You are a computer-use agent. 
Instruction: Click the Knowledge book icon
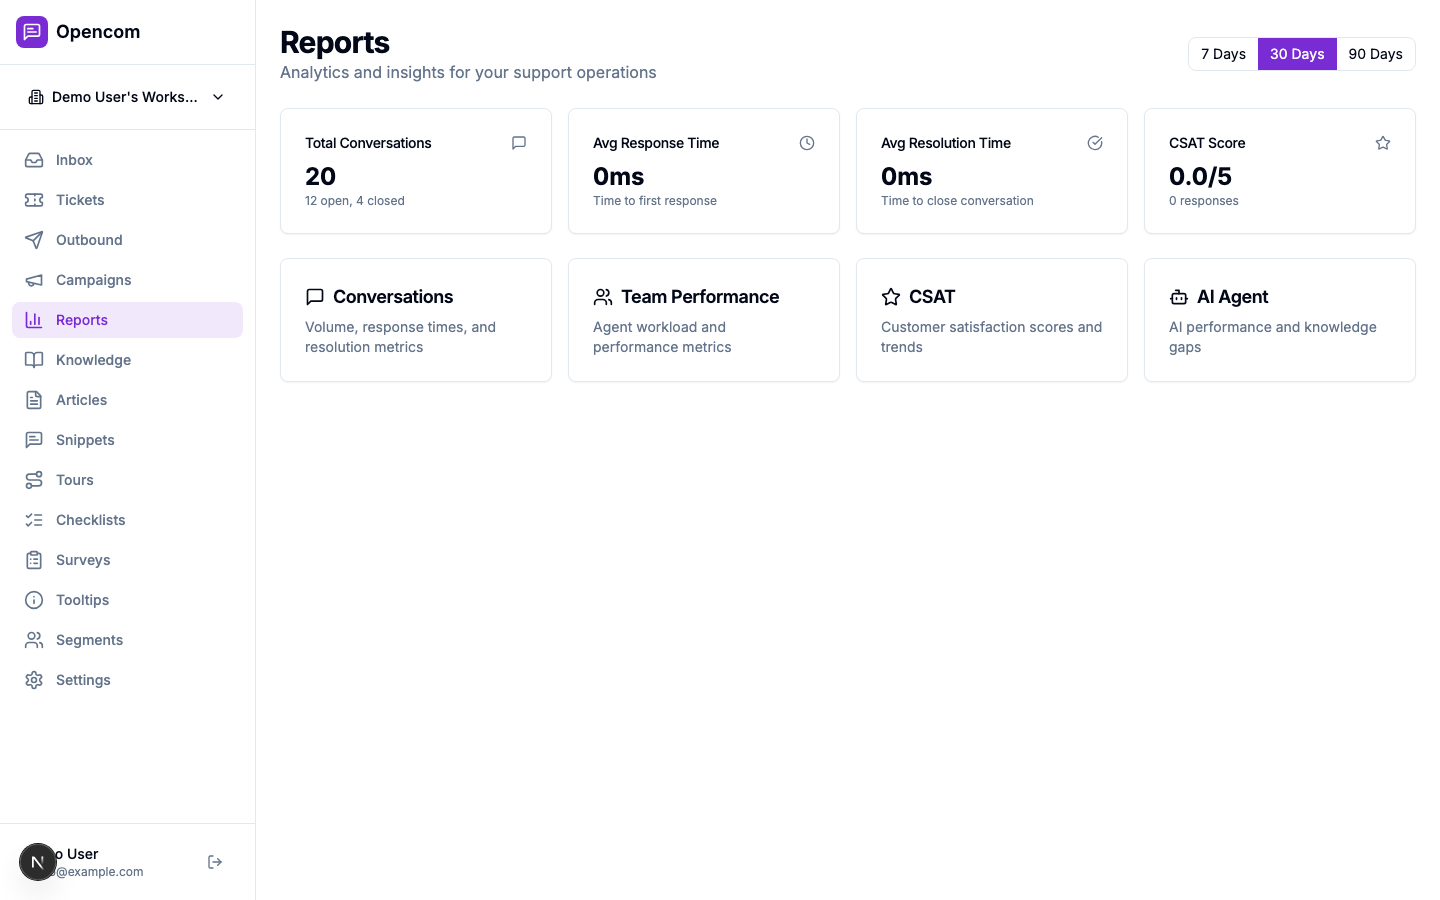tap(34, 359)
